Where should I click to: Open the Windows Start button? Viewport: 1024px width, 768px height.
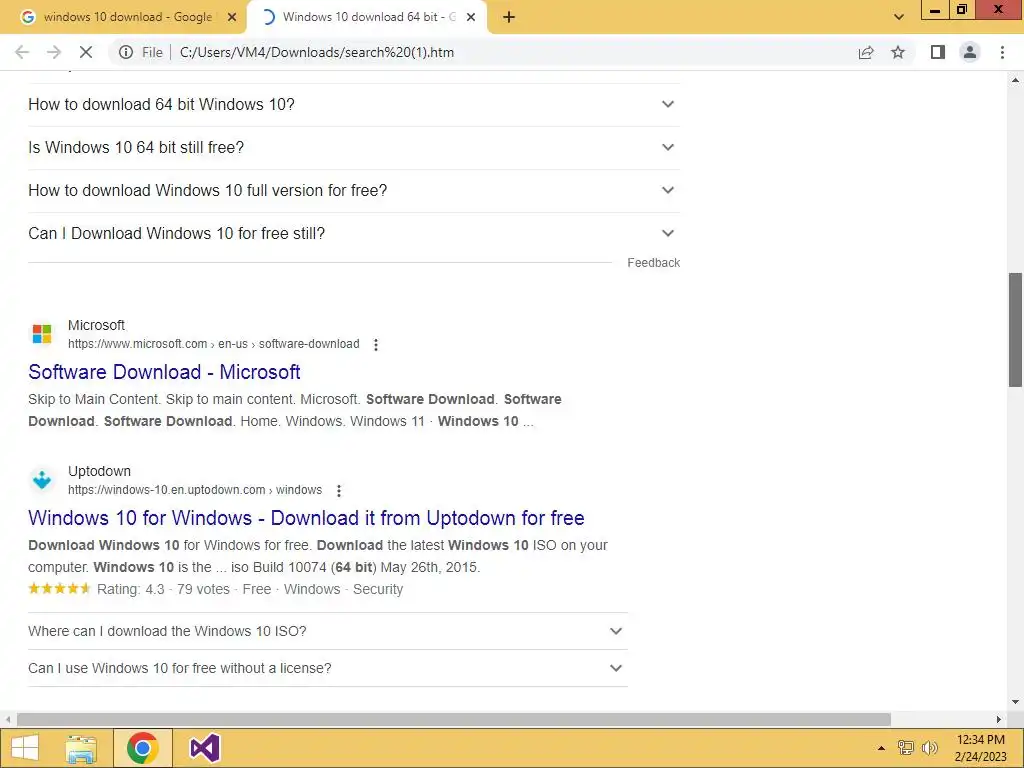click(x=25, y=748)
